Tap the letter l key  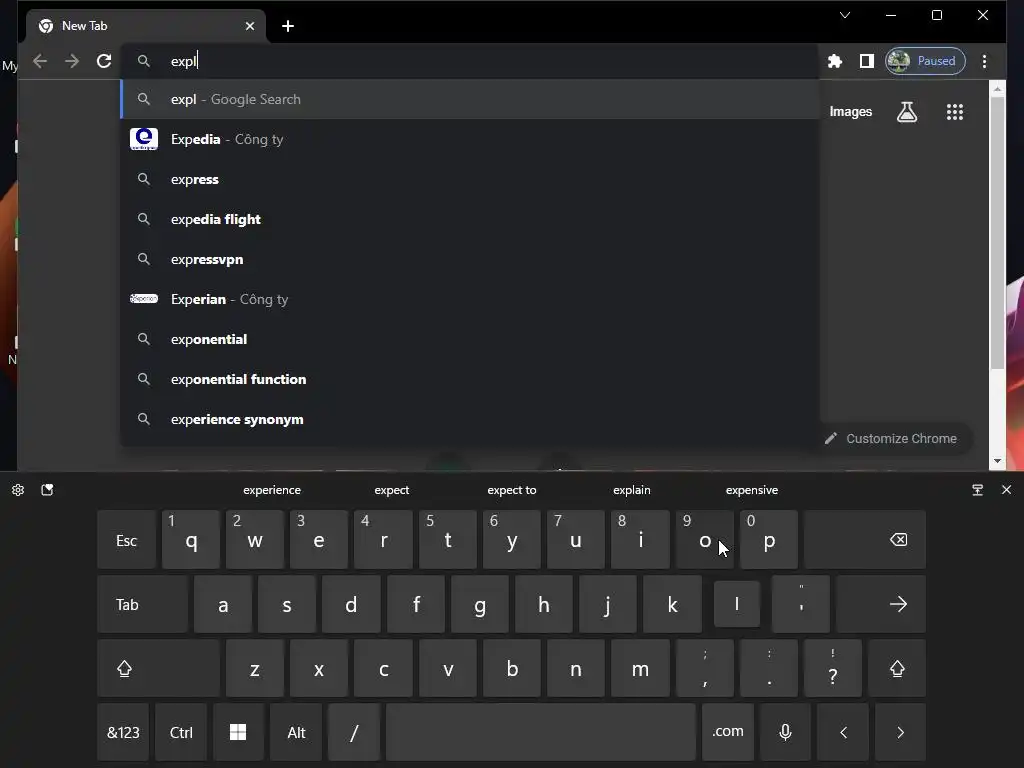pyautogui.click(x=737, y=604)
